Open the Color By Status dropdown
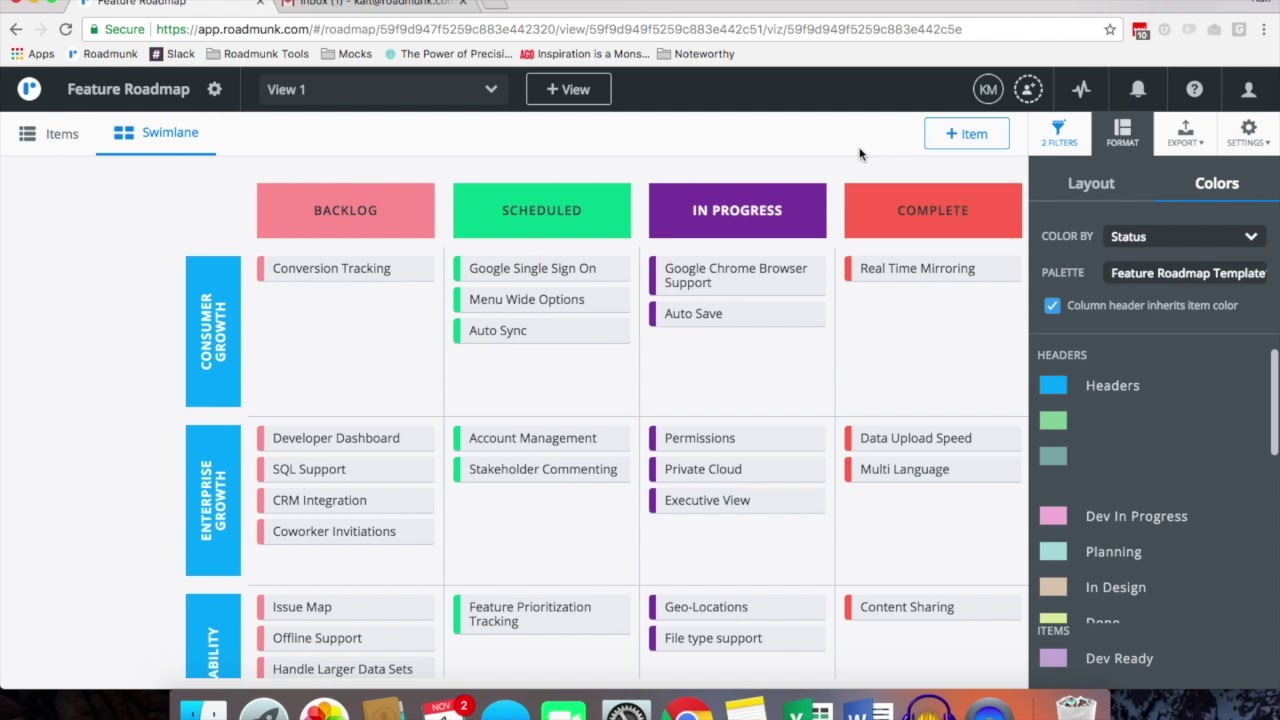The width and height of the screenshot is (1280, 720). click(x=1184, y=236)
